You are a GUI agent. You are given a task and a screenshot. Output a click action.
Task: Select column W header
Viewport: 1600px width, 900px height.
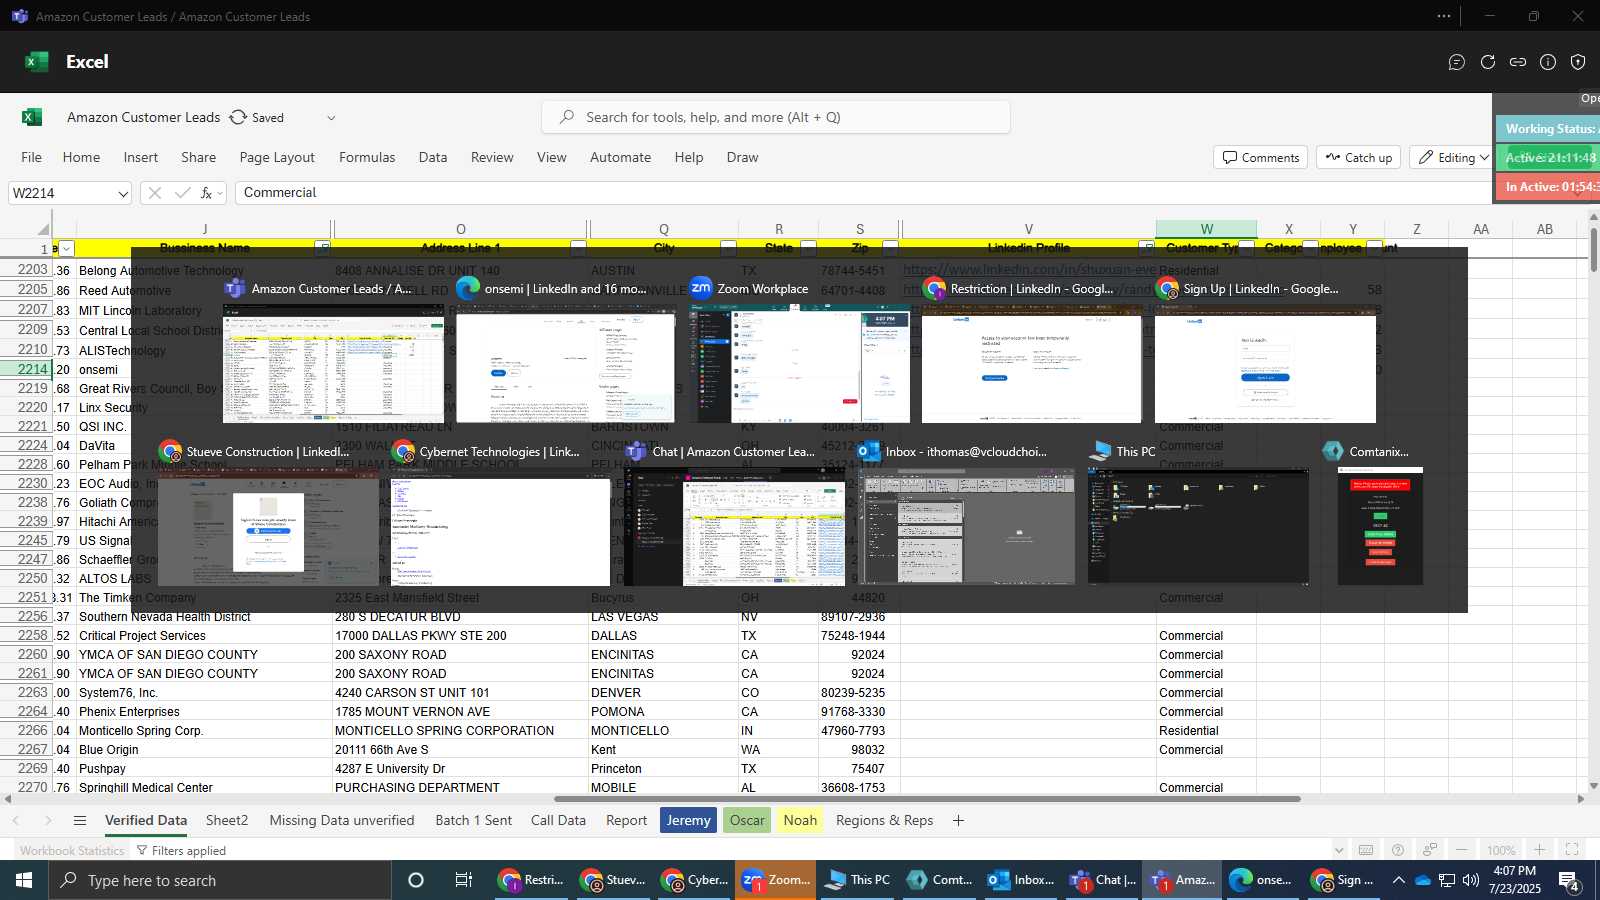click(x=1206, y=229)
